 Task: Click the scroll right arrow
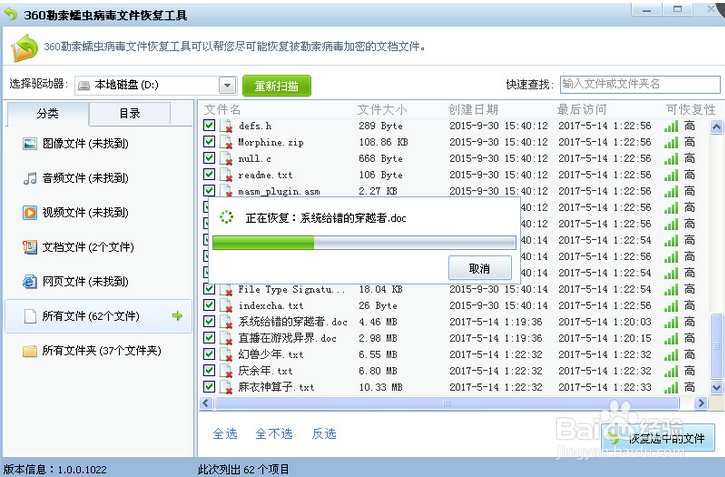pyautogui.click(x=701, y=403)
